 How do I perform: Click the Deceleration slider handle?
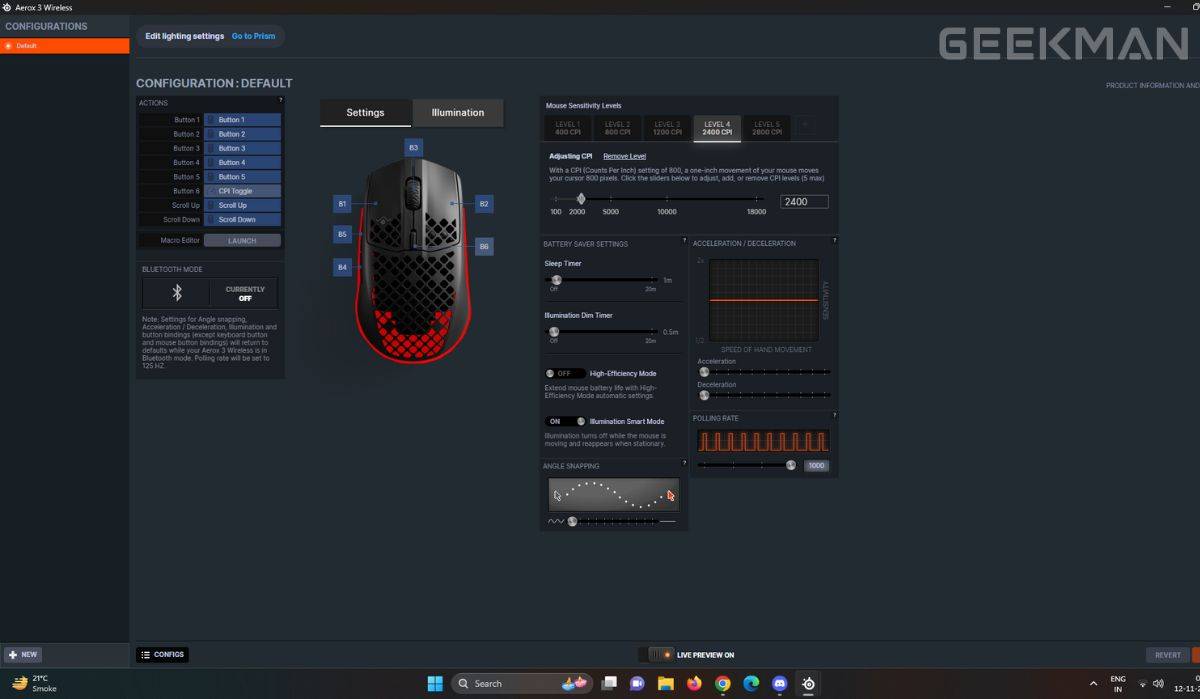(704, 395)
